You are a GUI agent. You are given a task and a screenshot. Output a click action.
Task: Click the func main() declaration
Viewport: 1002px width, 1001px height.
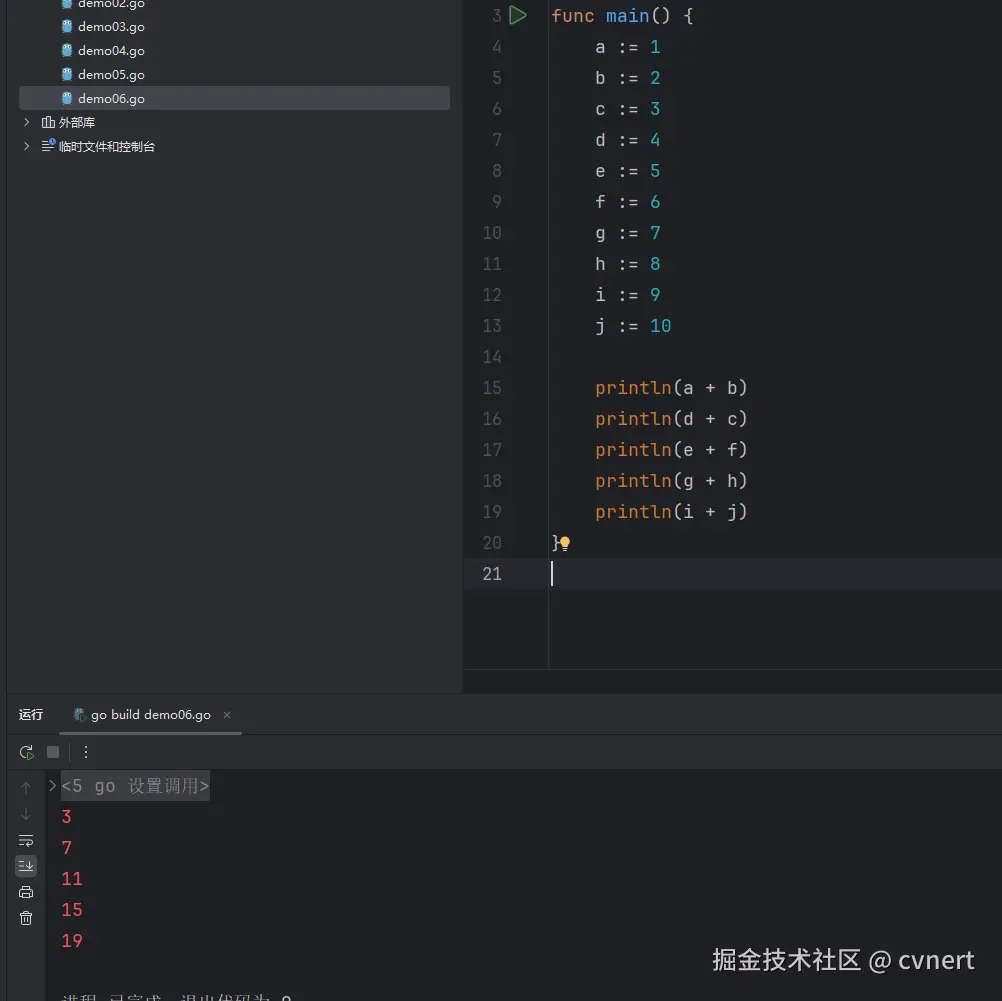click(x=622, y=16)
